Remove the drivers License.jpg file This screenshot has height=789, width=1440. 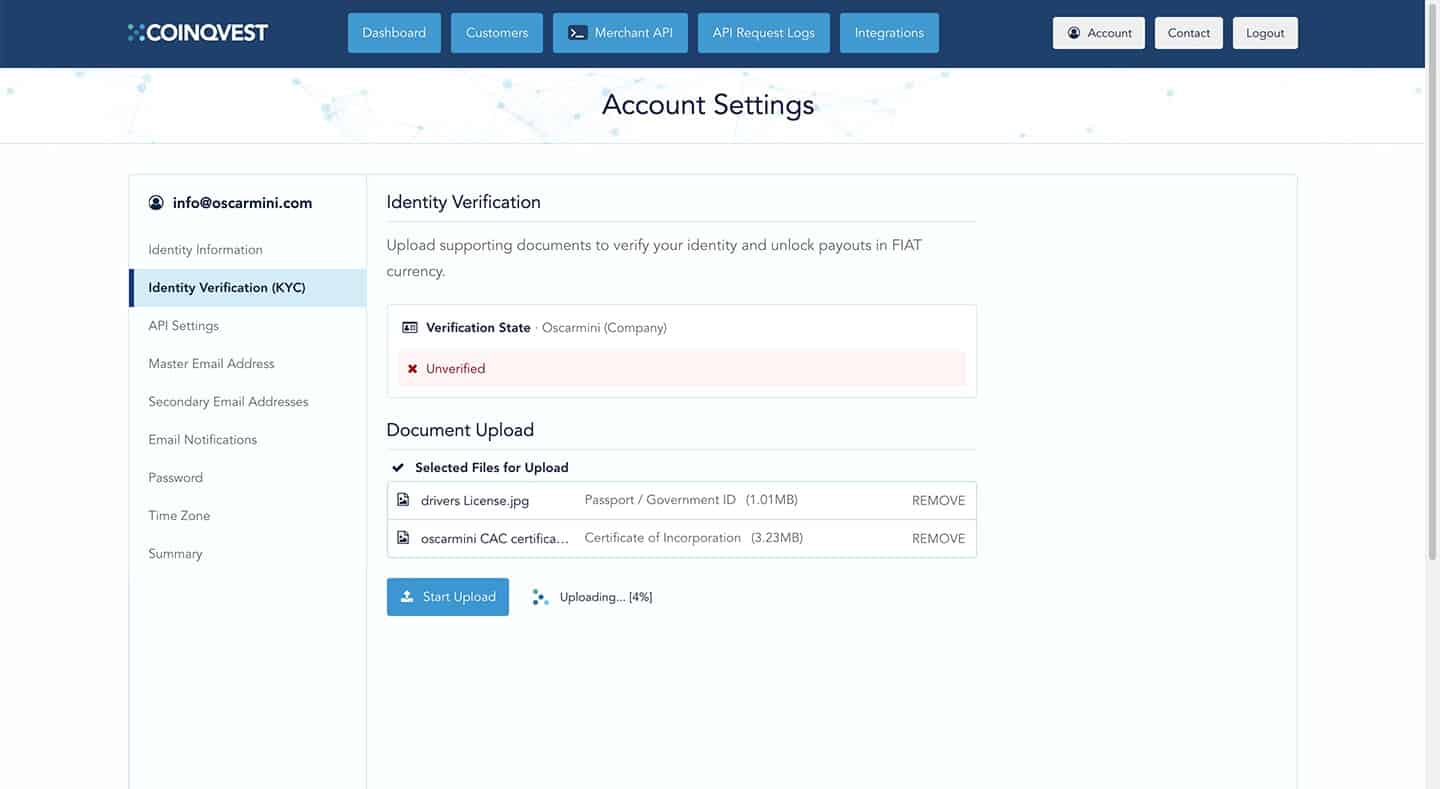point(938,501)
